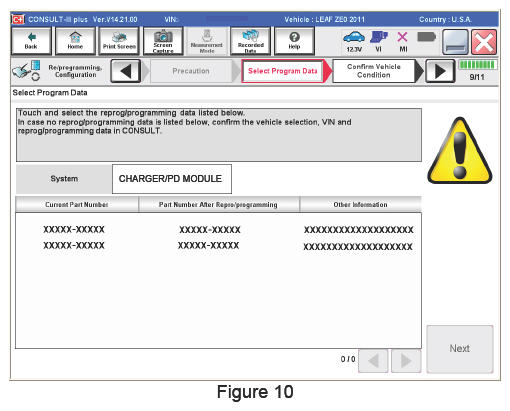Select Measurement Mode button
The width and height of the screenshot is (510, 411).
point(207,41)
